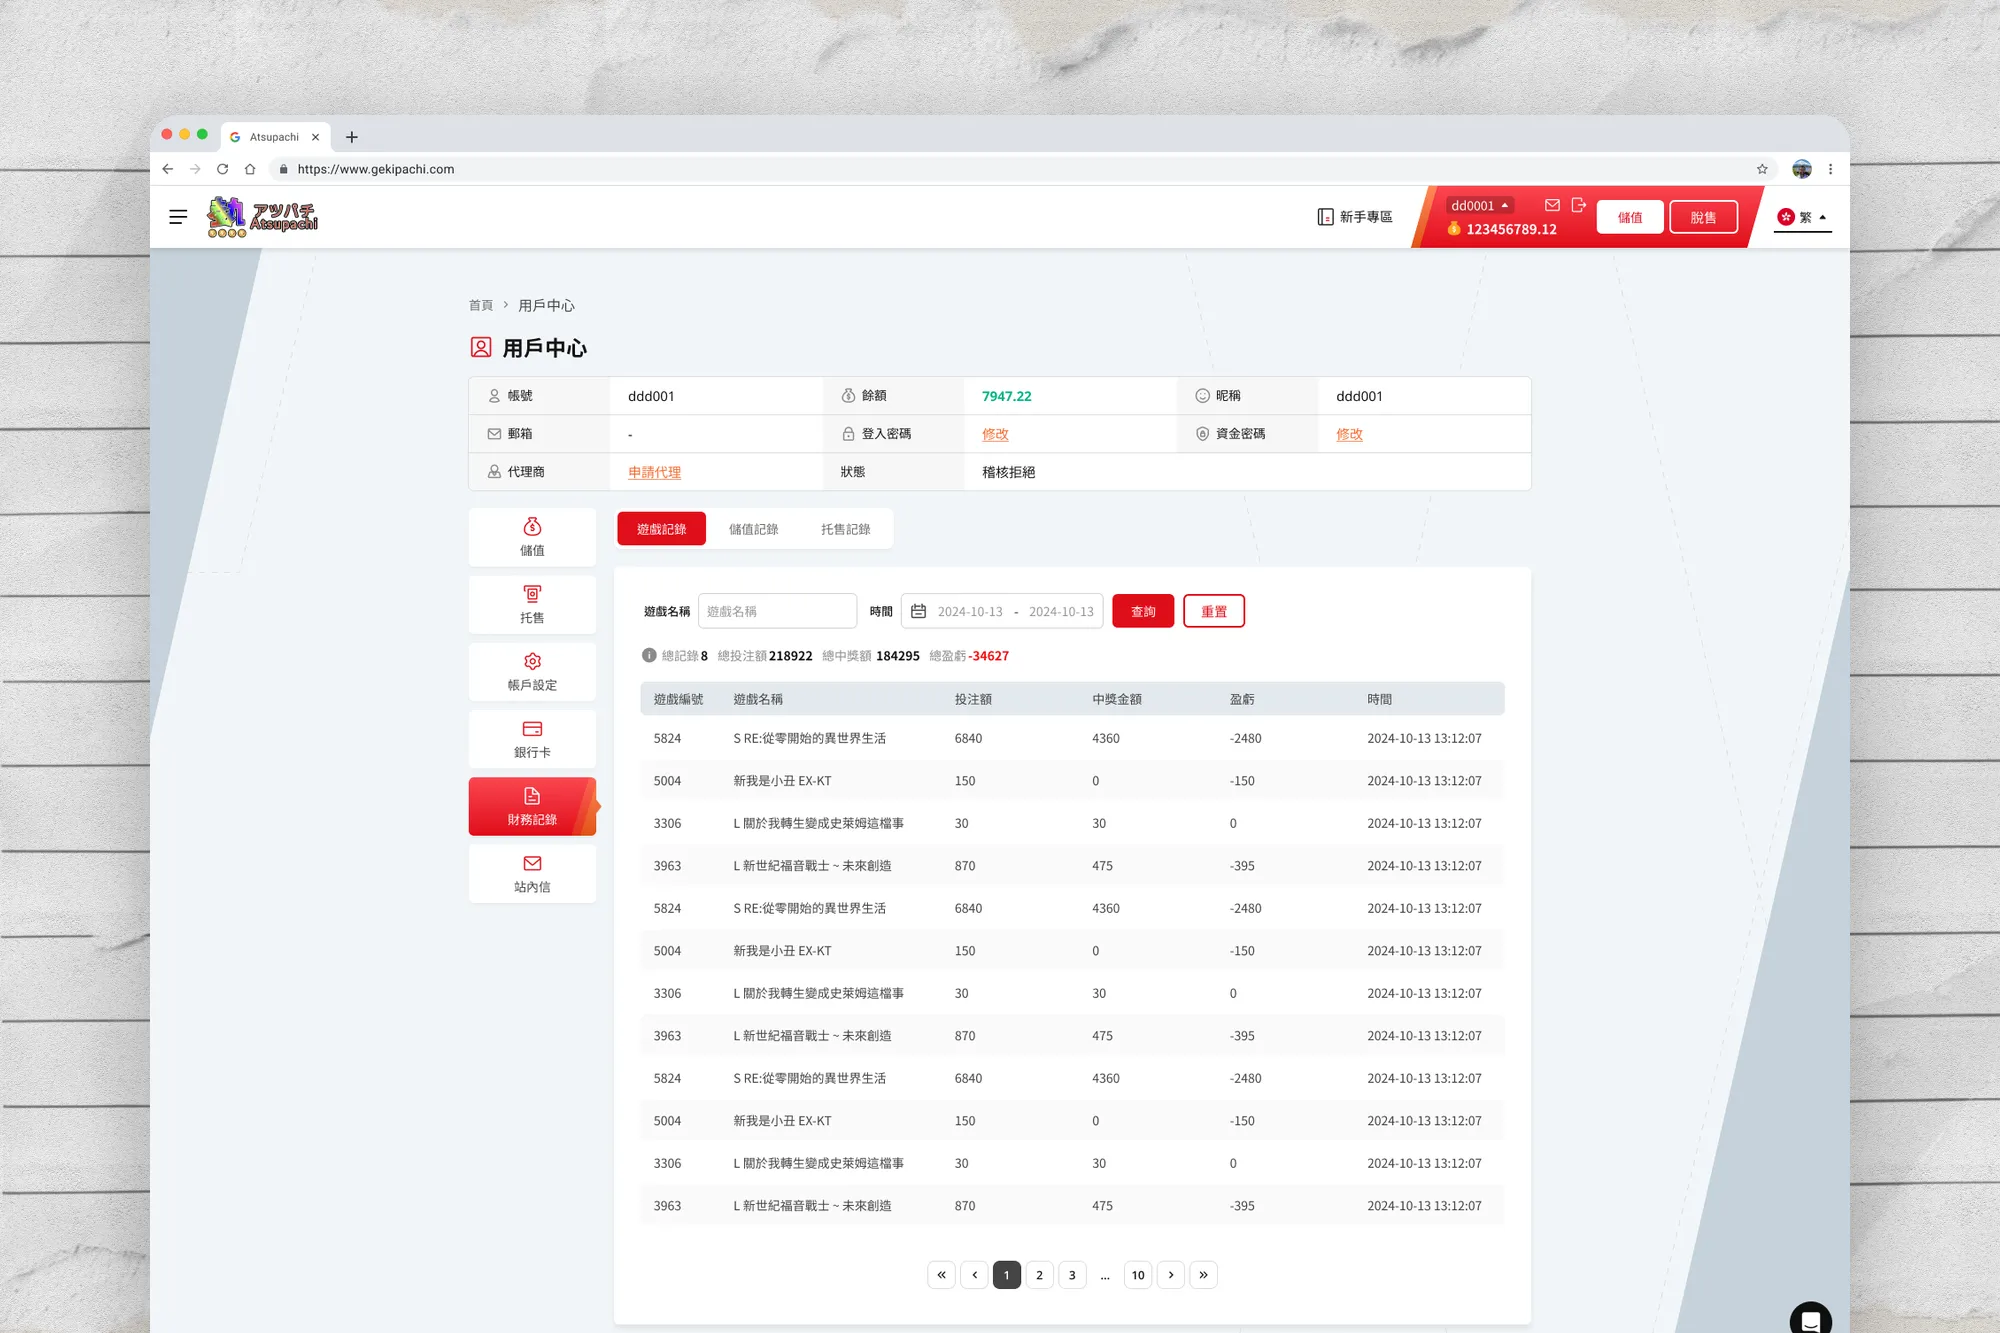Image resolution: width=2000 pixels, height=1333 pixels.
Task: Click the date range start field
Action: (x=969, y=611)
